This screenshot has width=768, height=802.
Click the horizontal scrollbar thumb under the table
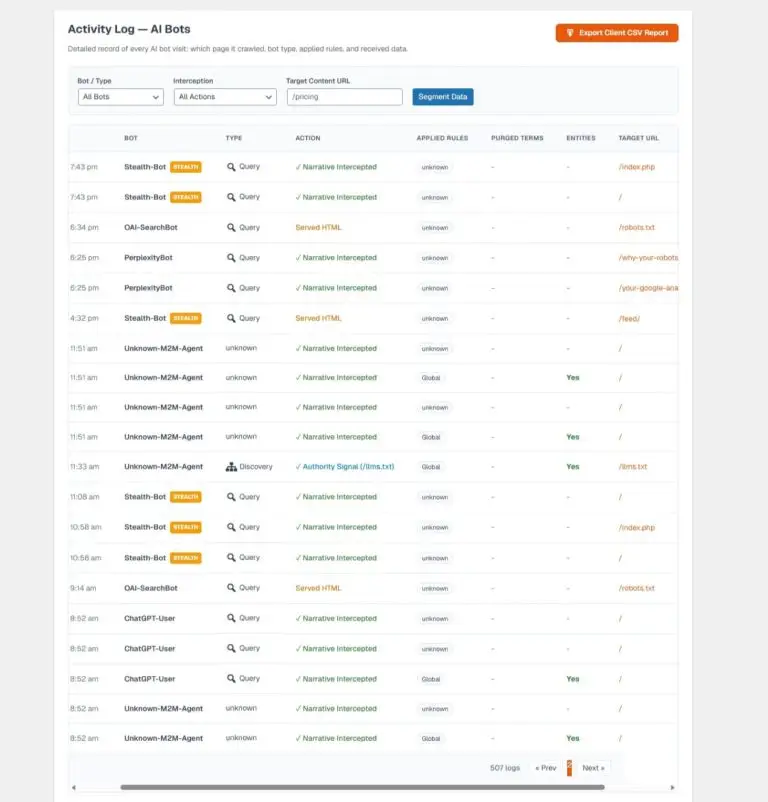(x=362, y=788)
